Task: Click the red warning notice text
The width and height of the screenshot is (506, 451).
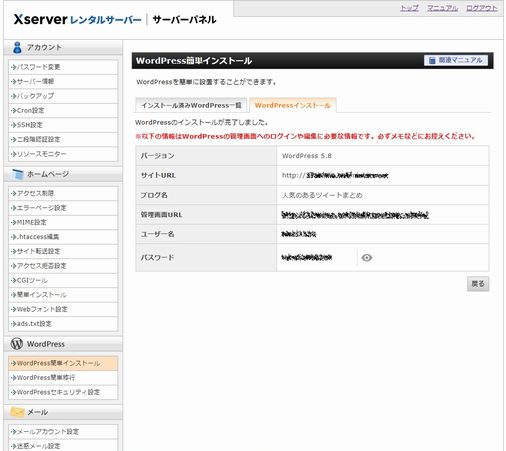Action: 305,136
